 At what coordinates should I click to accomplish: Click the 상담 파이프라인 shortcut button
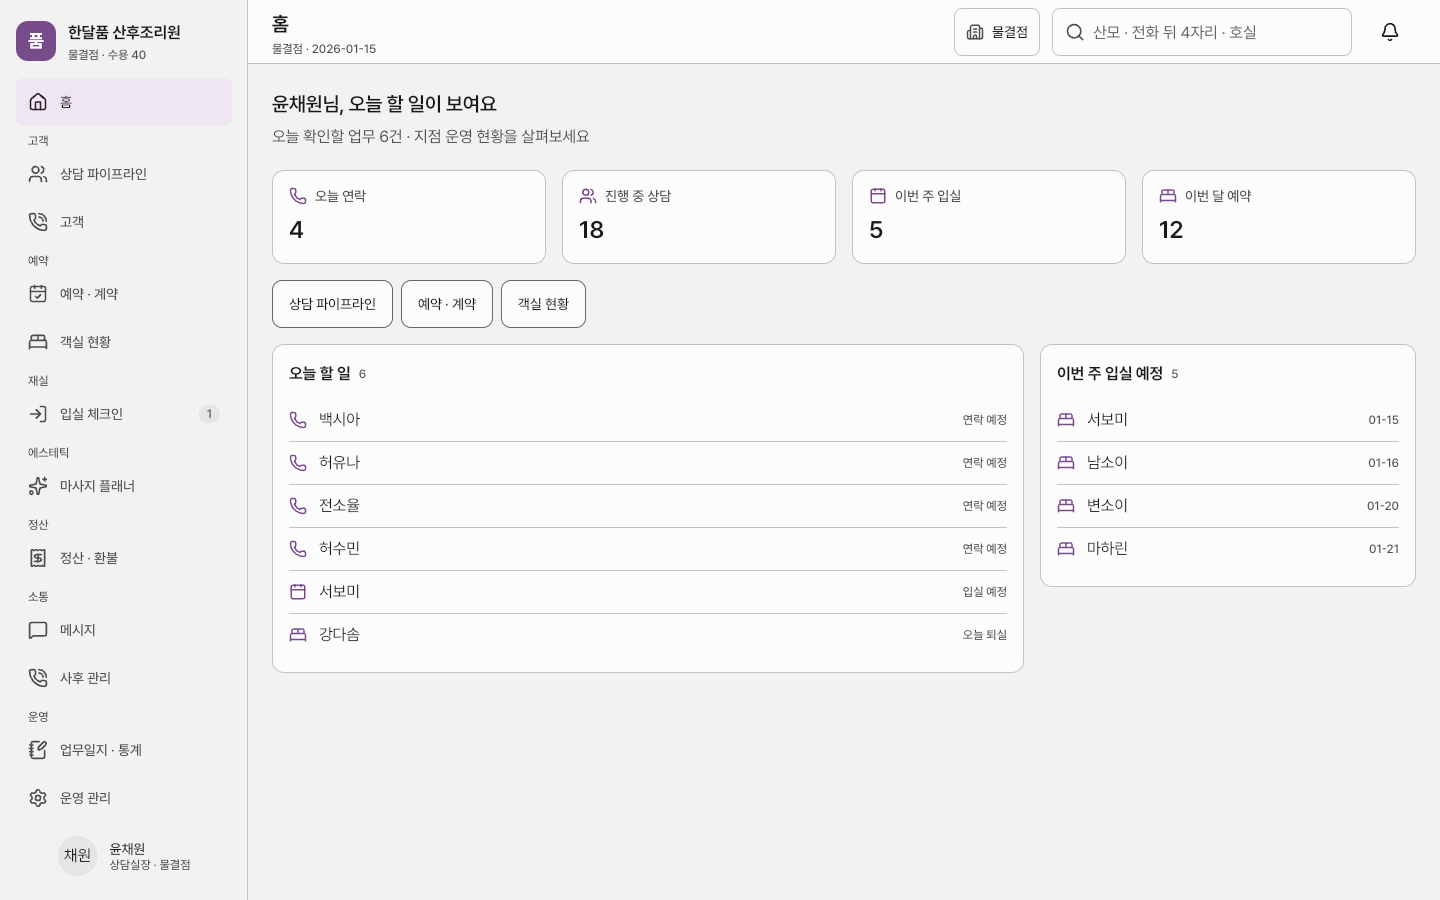tap(332, 304)
